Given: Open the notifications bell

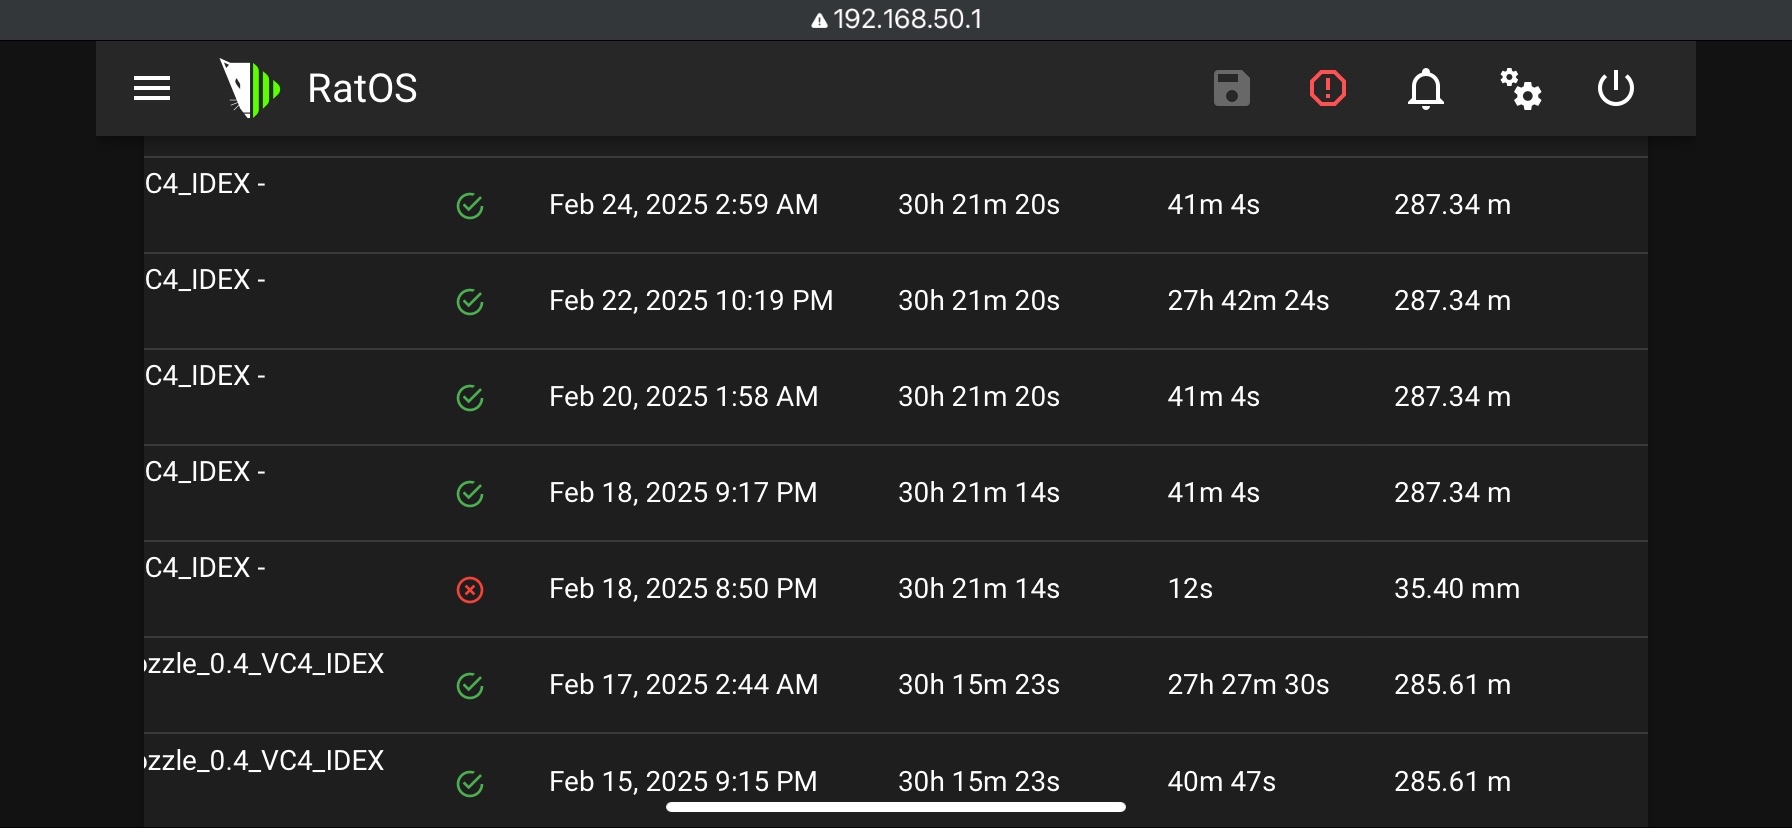Looking at the screenshot, I should coord(1425,88).
